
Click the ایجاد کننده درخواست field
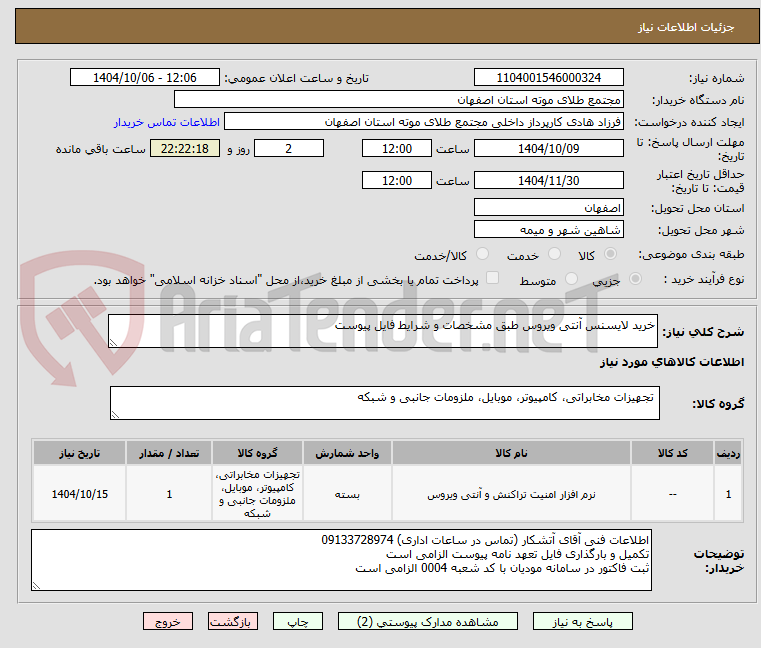[424, 122]
